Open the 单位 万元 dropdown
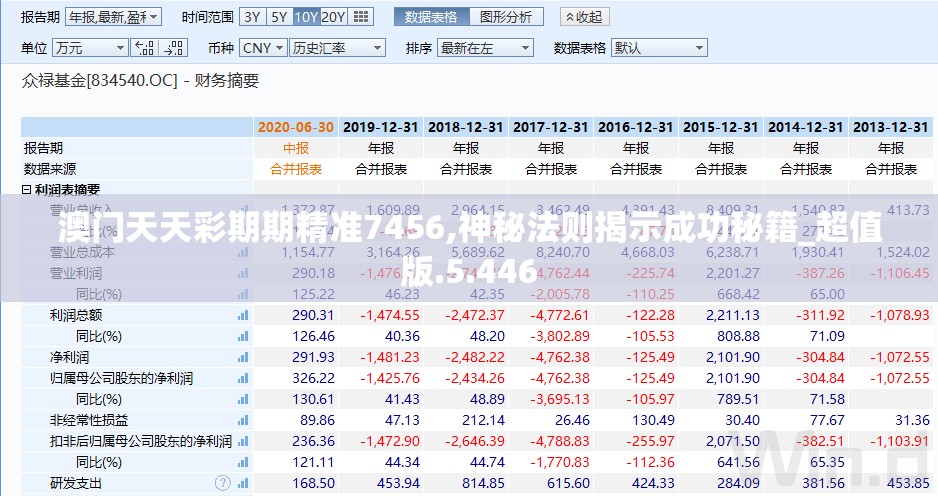Screen dimensions: 938x496 pyautogui.click(x=90, y=48)
